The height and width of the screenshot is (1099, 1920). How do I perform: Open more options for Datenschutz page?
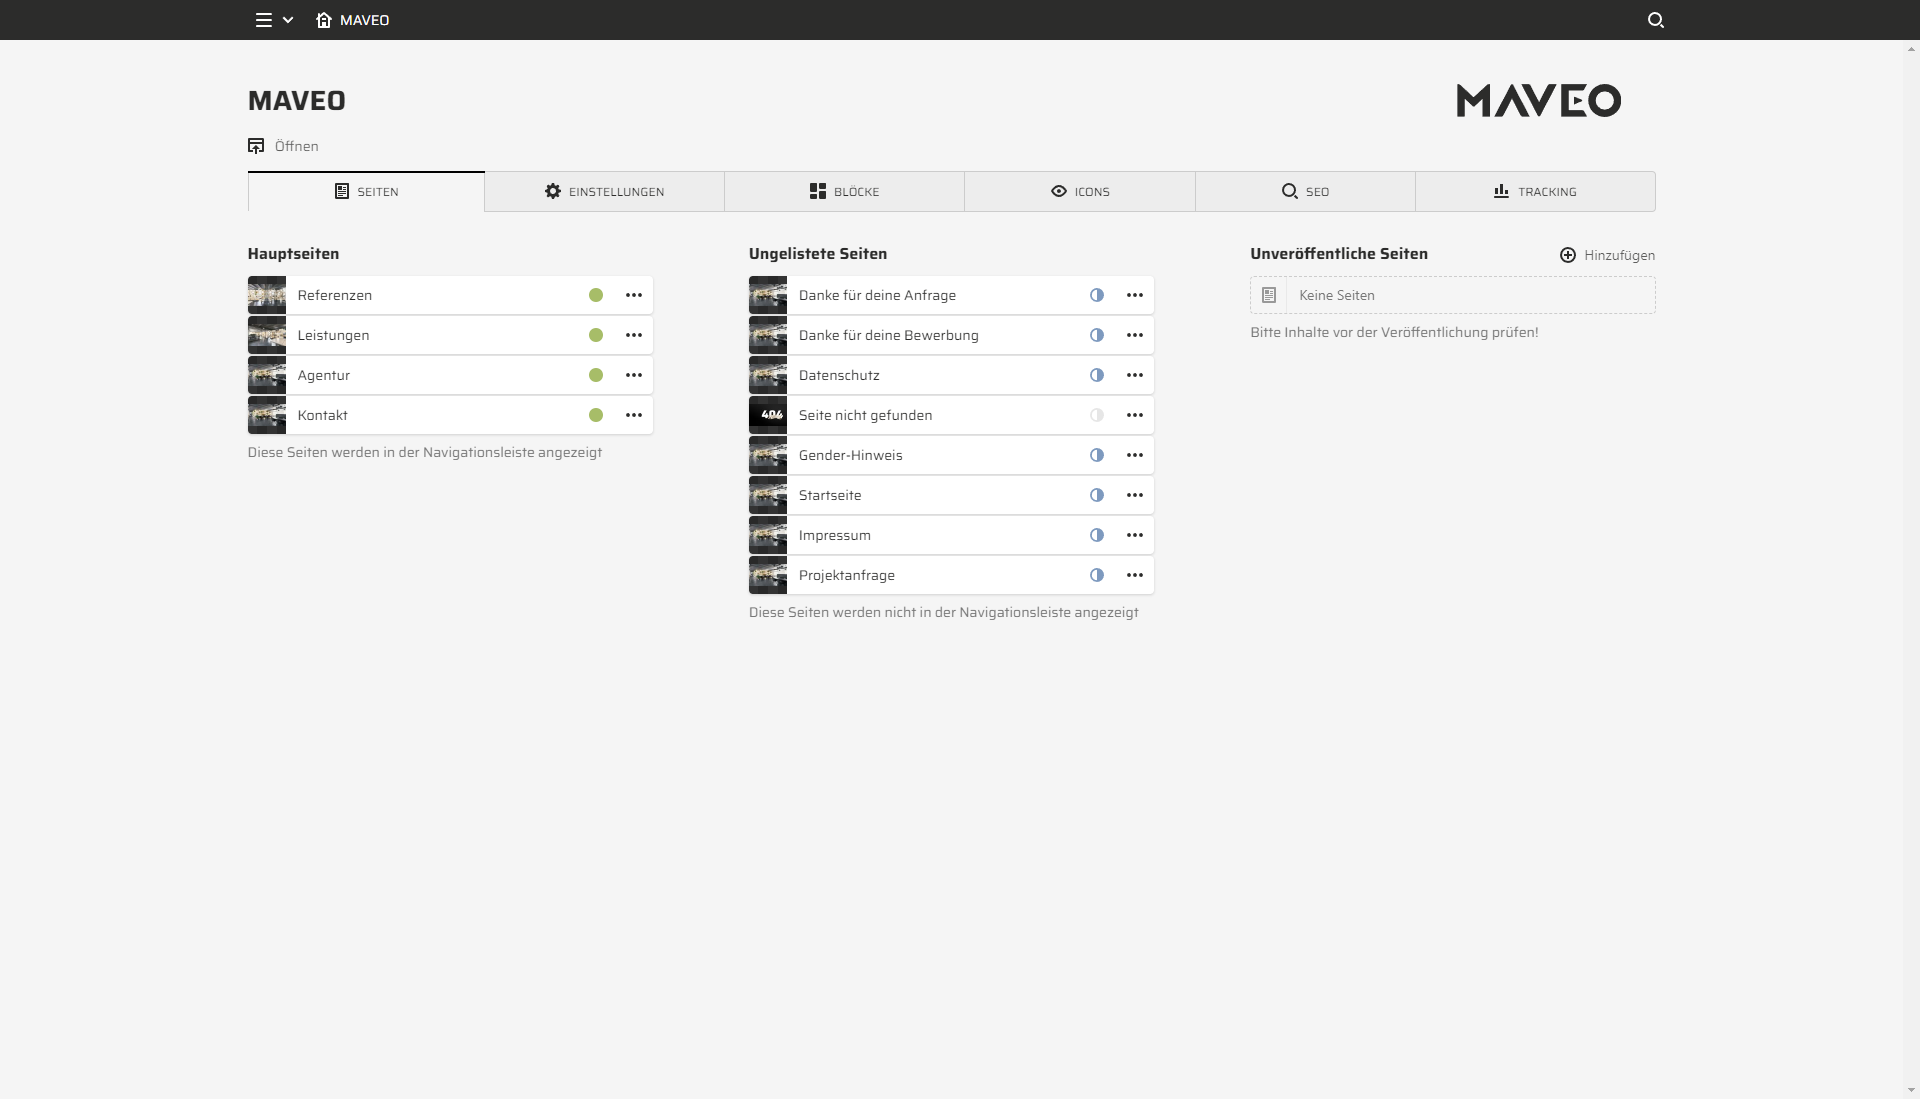[1135, 375]
